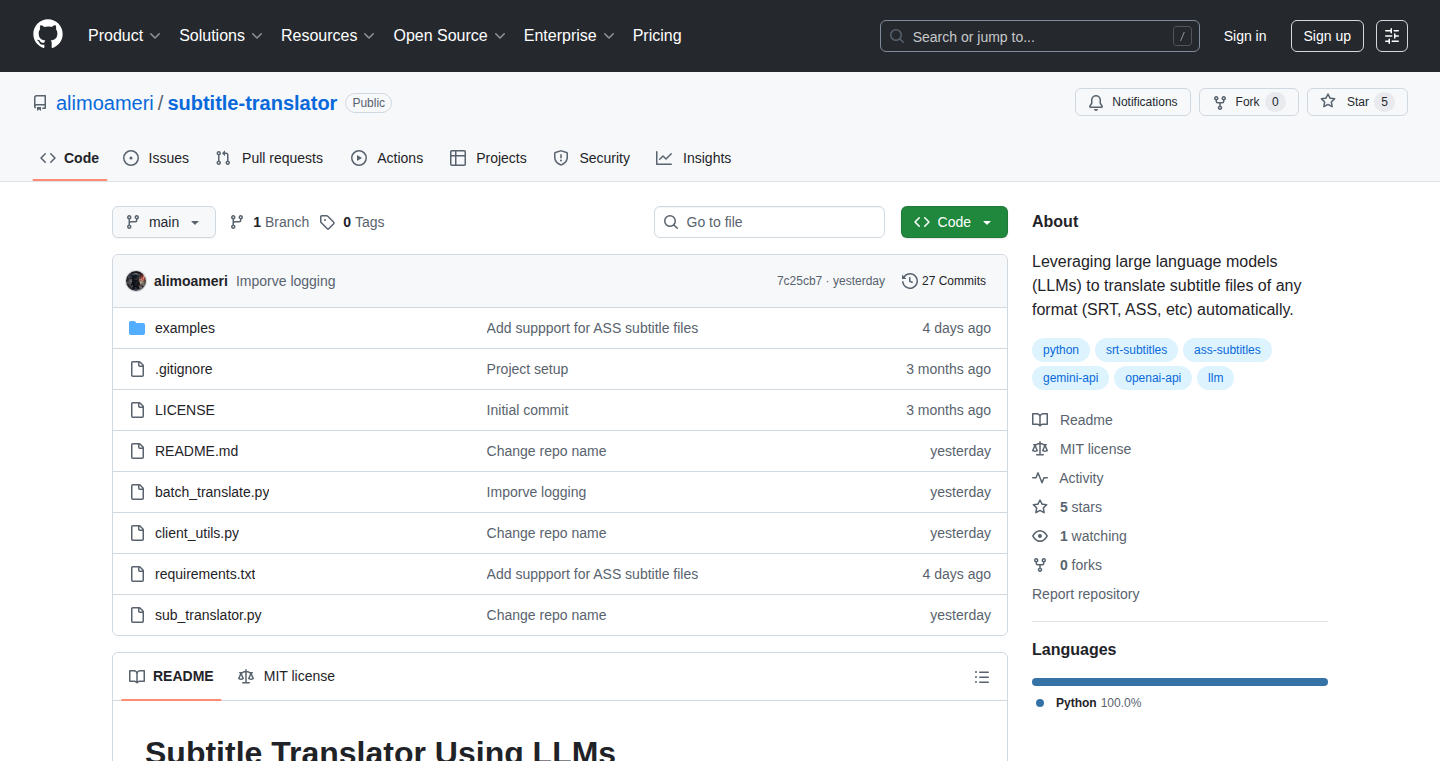Open the alimoameri owner profile link
Image resolution: width=1440 pixels, height=761 pixels.
click(105, 103)
